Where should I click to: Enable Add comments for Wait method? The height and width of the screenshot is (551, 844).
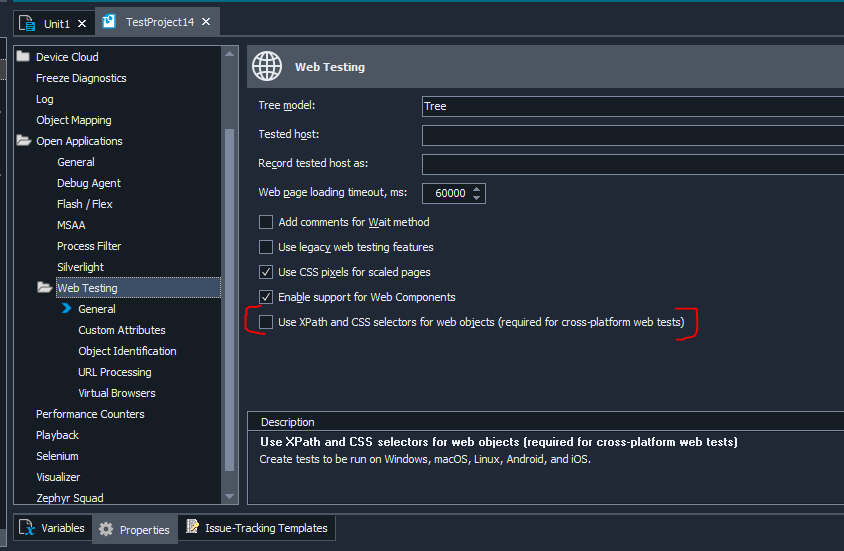[x=266, y=222]
